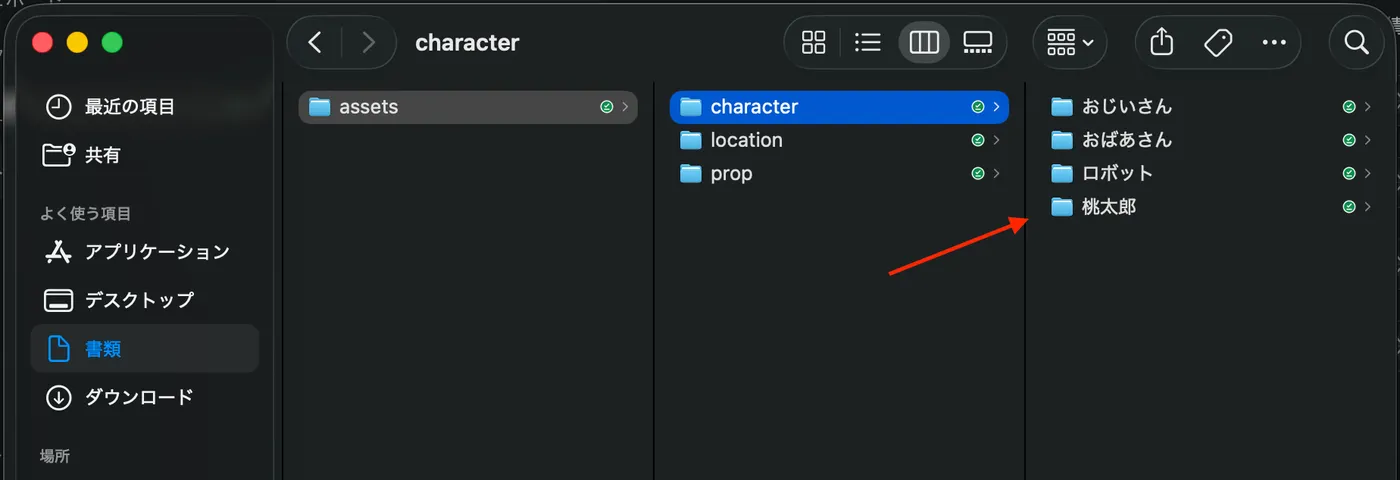Image resolution: width=1400 pixels, height=480 pixels.
Task: Select column view mode
Action: point(924,42)
